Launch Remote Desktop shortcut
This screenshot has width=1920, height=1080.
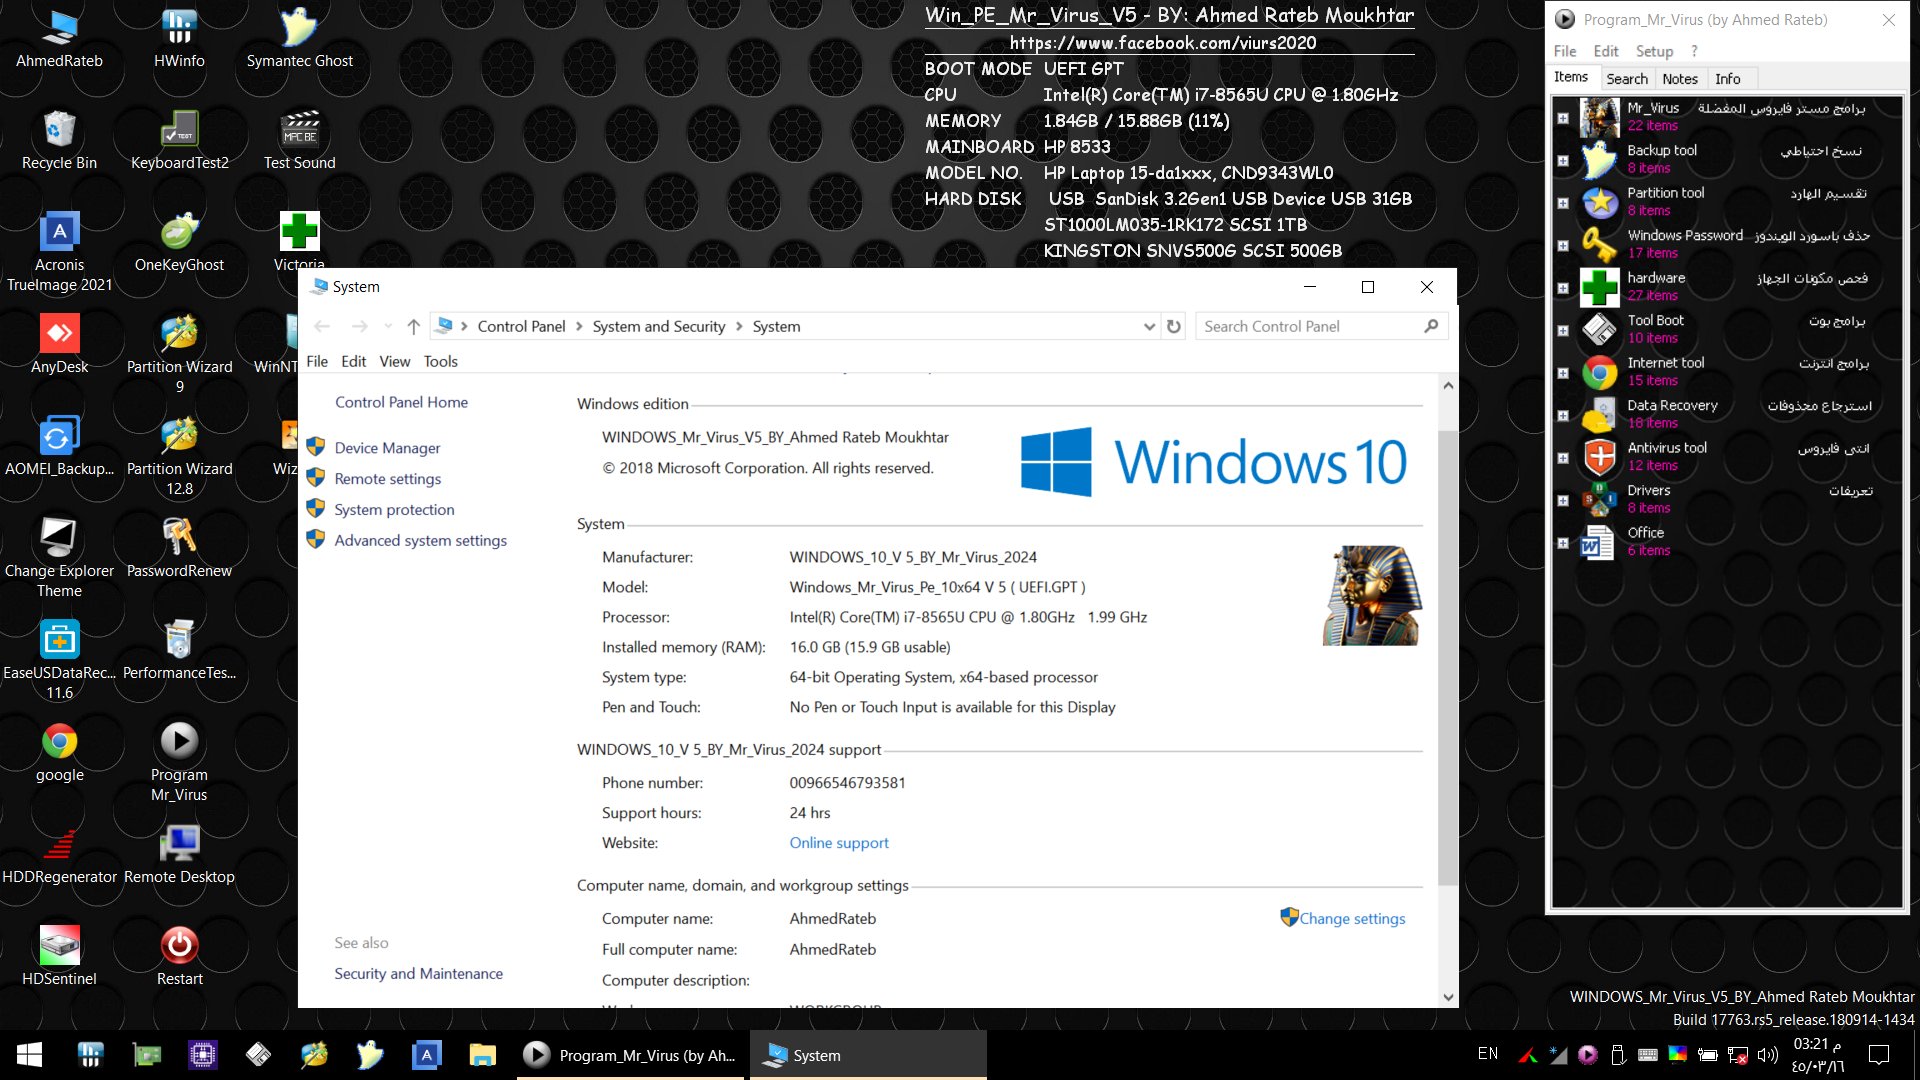click(x=179, y=855)
